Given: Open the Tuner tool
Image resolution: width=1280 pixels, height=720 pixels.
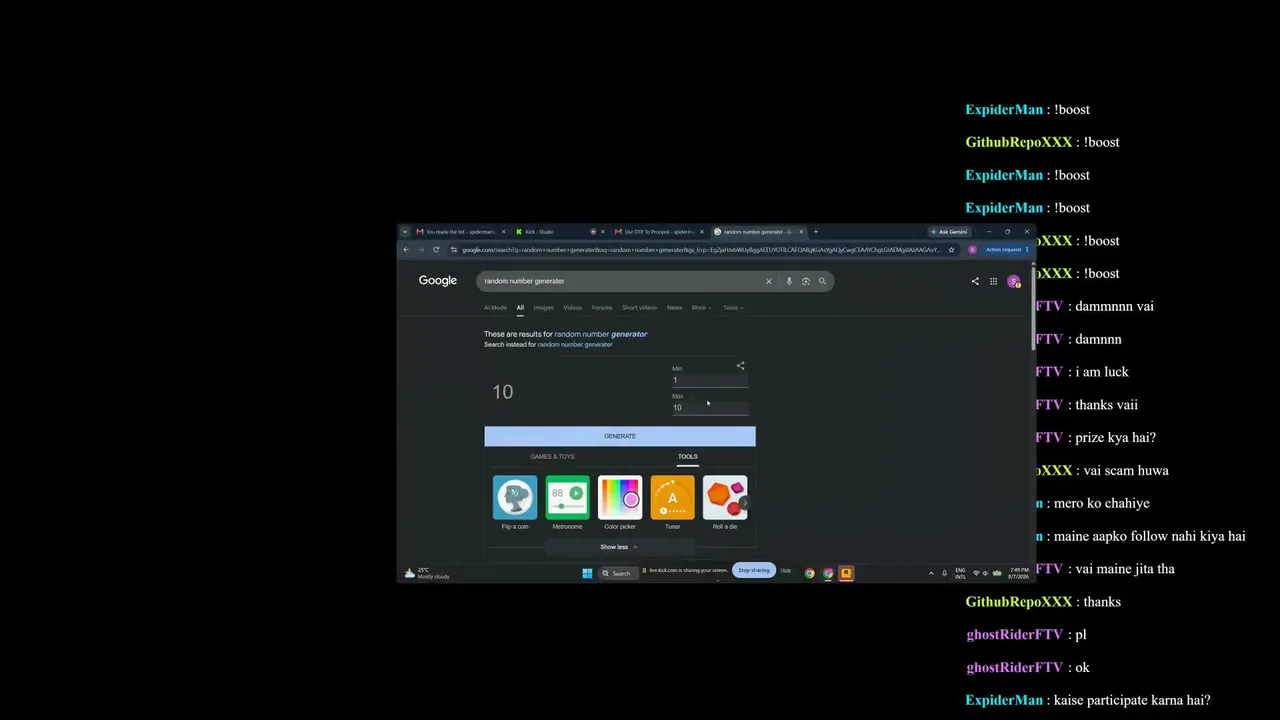Looking at the screenshot, I should pos(672,502).
